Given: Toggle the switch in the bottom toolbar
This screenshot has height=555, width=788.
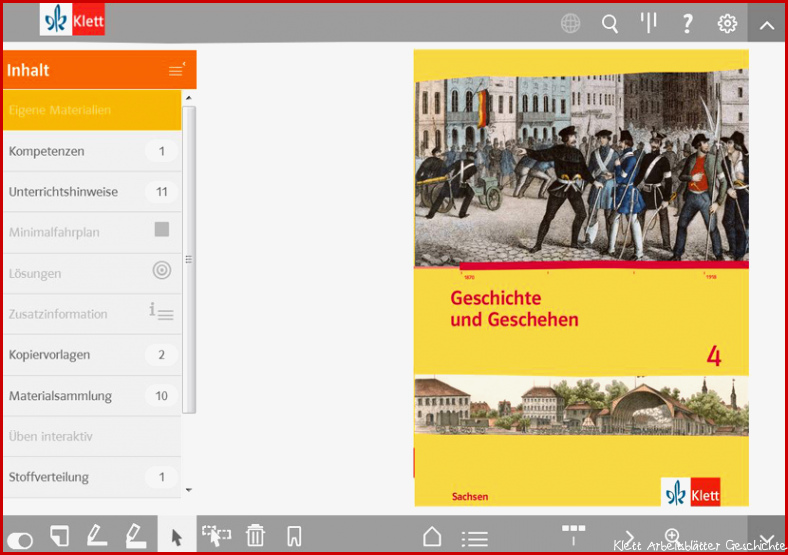Looking at the screenshot, I should tap(20, 540).
